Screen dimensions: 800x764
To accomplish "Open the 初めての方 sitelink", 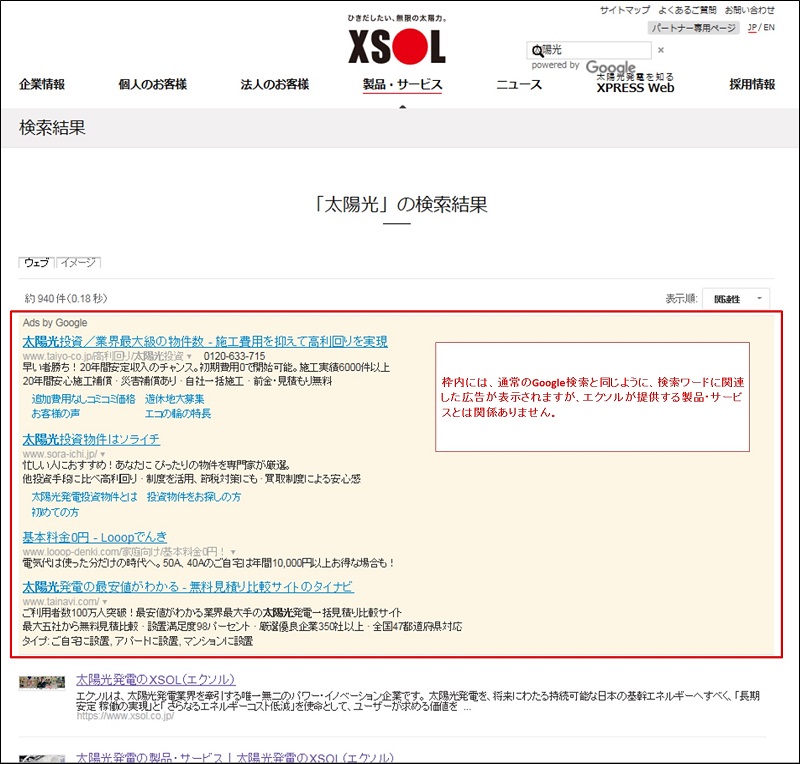I will tap(55, 512).
